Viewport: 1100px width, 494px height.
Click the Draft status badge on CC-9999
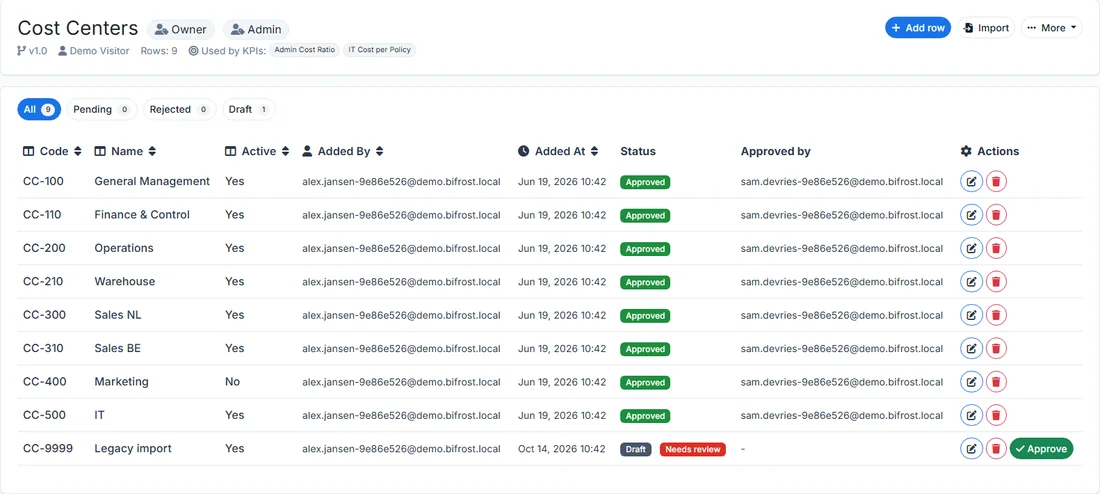tap(636, 449)
